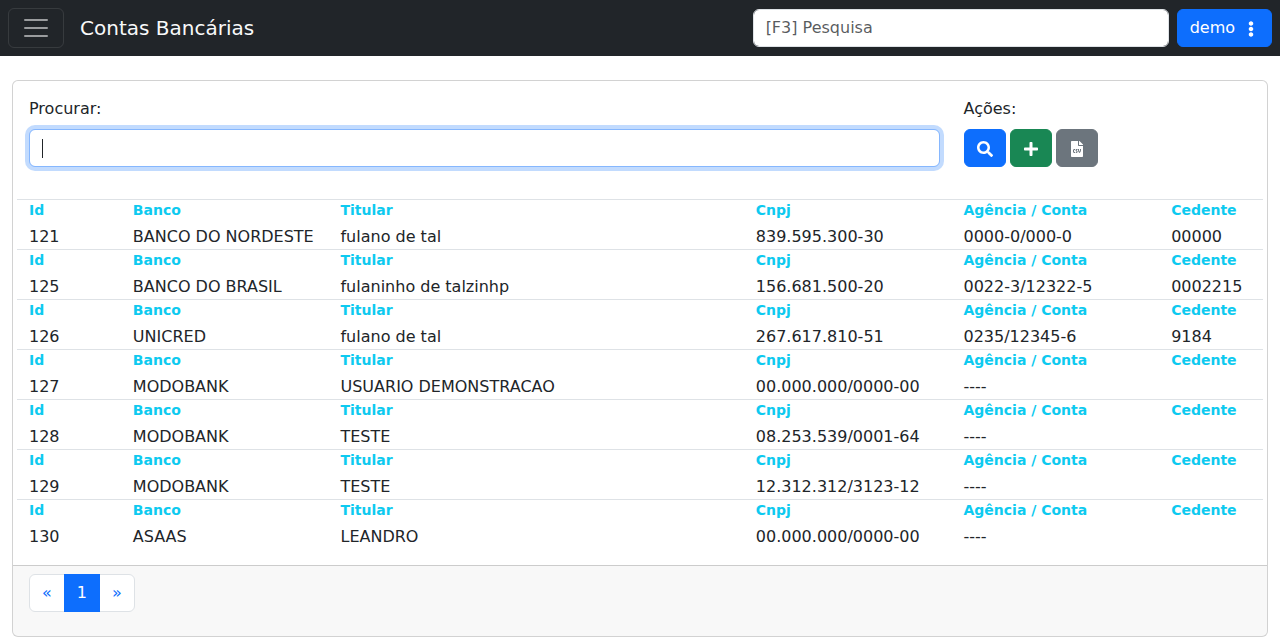The height and width of the screenshot is (637, 1280).
Task: Click CNPJ 08.253.539/0001-64
Action: [x=838, y=437]
